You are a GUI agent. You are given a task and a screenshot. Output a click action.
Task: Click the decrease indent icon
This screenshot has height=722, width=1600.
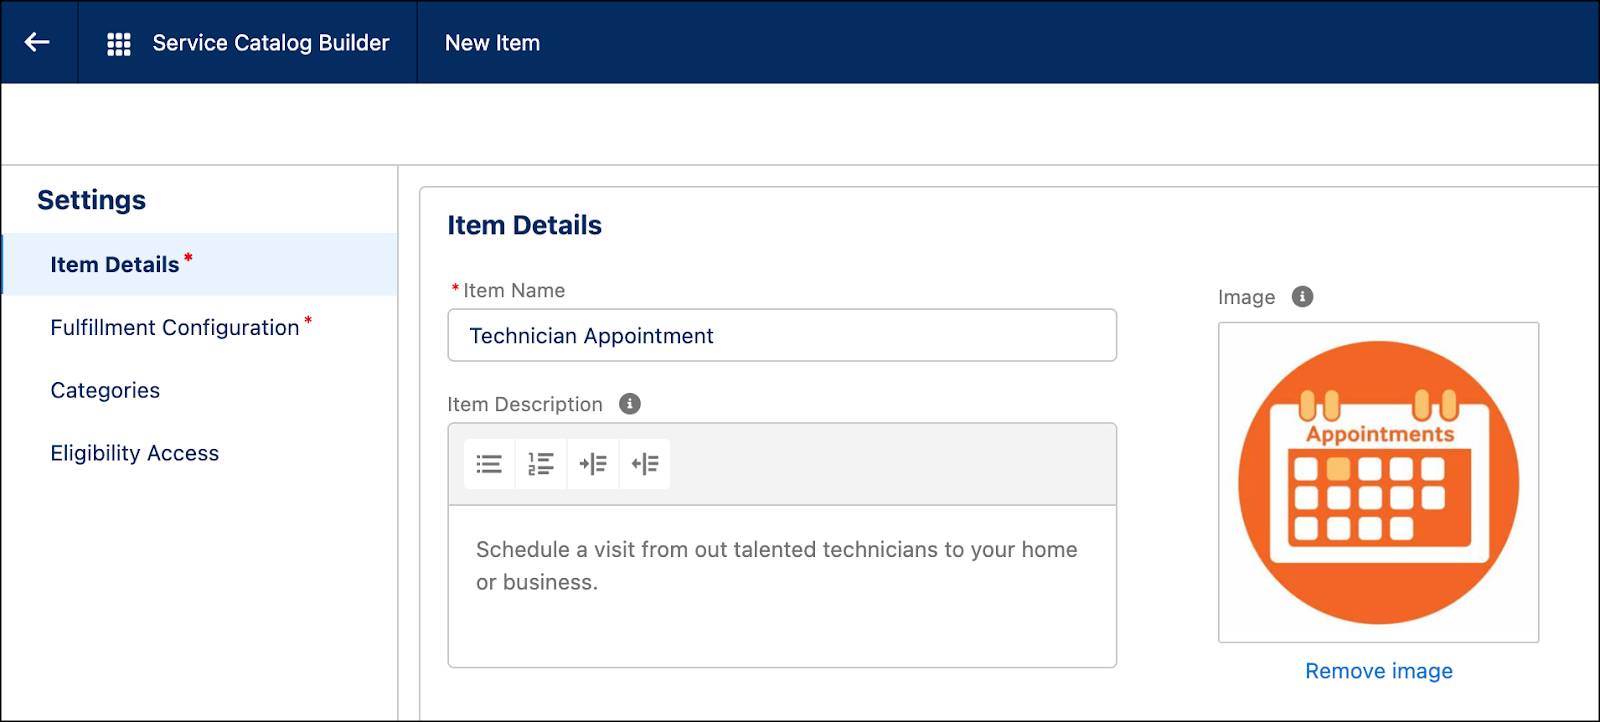pyautogui.click(x=645, y=464)
